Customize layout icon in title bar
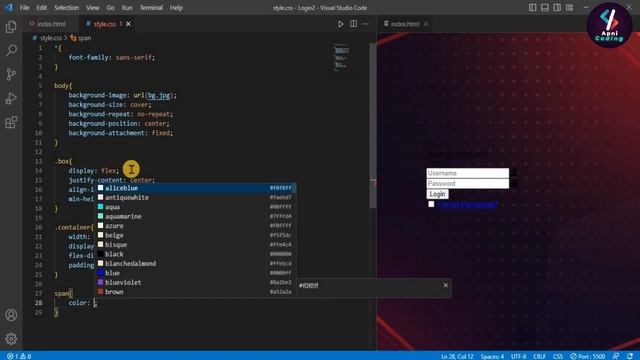Viewport: 640px width, 360px height. click(x=569, y=7)
